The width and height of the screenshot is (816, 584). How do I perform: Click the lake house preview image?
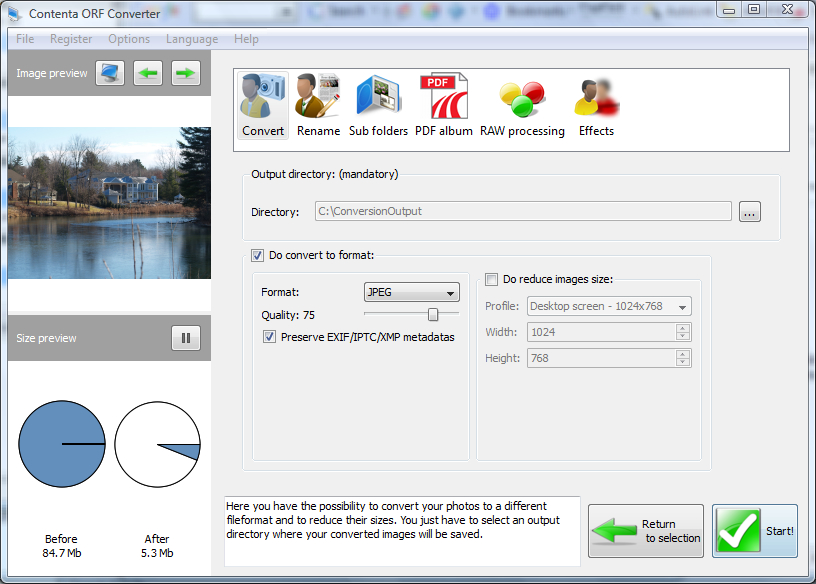[x=109, y=203]
